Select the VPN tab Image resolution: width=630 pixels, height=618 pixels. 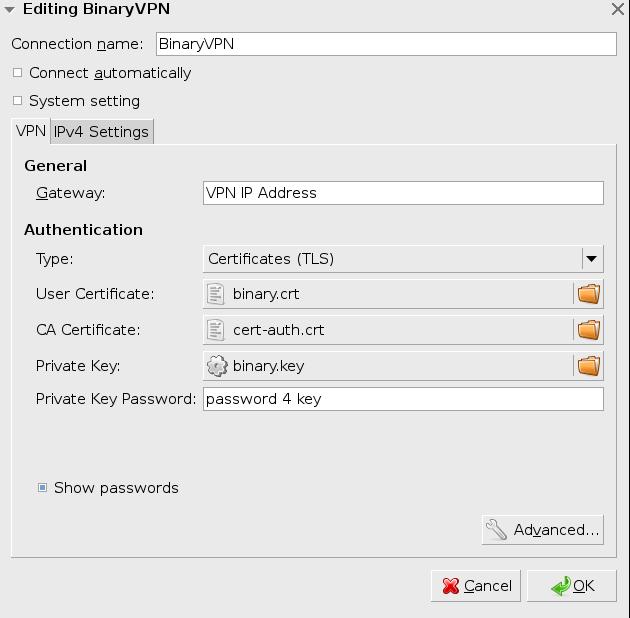[x=30, y=131]
